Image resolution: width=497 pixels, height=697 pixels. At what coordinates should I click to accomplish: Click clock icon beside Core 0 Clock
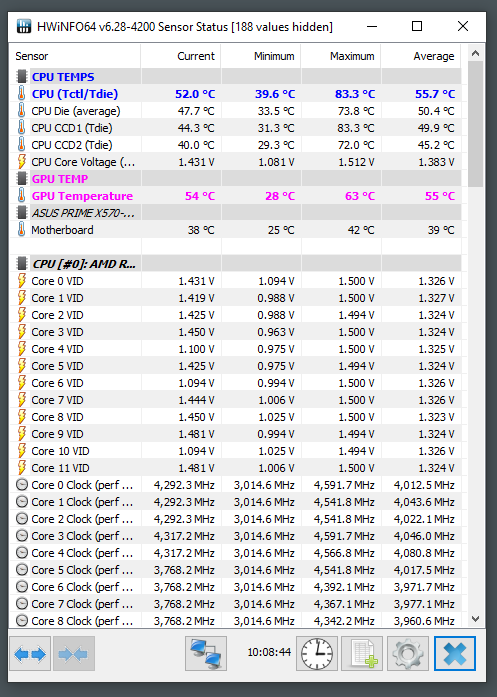(x=21, y=485)
